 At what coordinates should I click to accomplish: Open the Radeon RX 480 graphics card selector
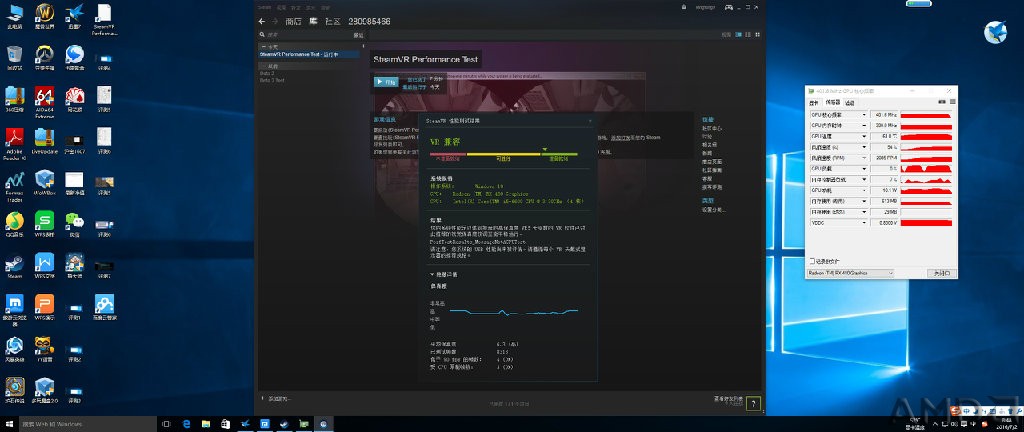pyautogui.click(x=850, y=273)
